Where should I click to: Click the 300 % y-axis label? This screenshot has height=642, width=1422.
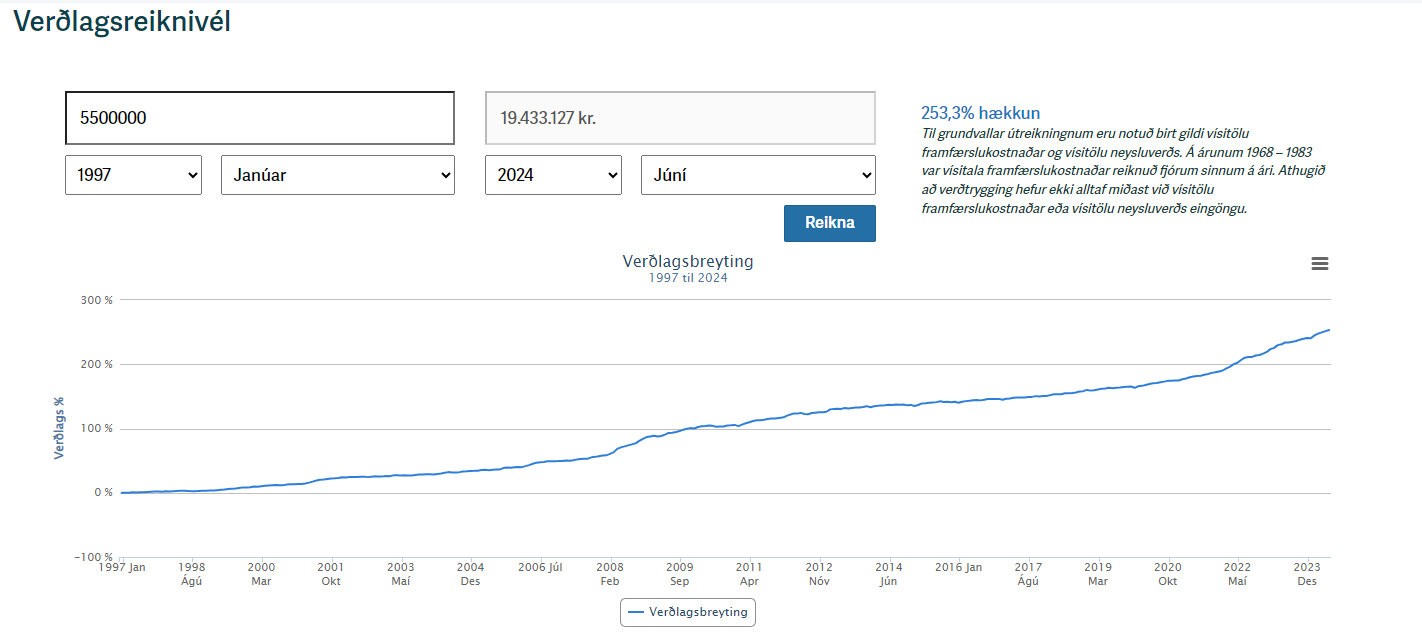(x=96, y=300)
